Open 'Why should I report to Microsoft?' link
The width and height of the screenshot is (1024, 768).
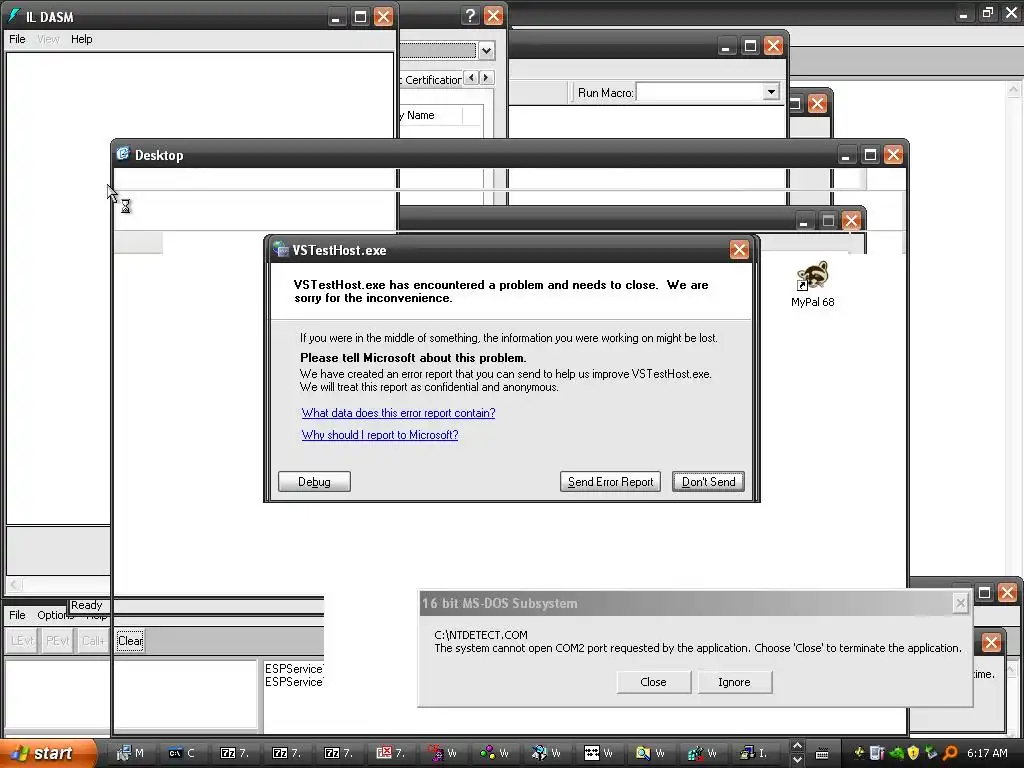pyautogui.click(x=379, y=435)
